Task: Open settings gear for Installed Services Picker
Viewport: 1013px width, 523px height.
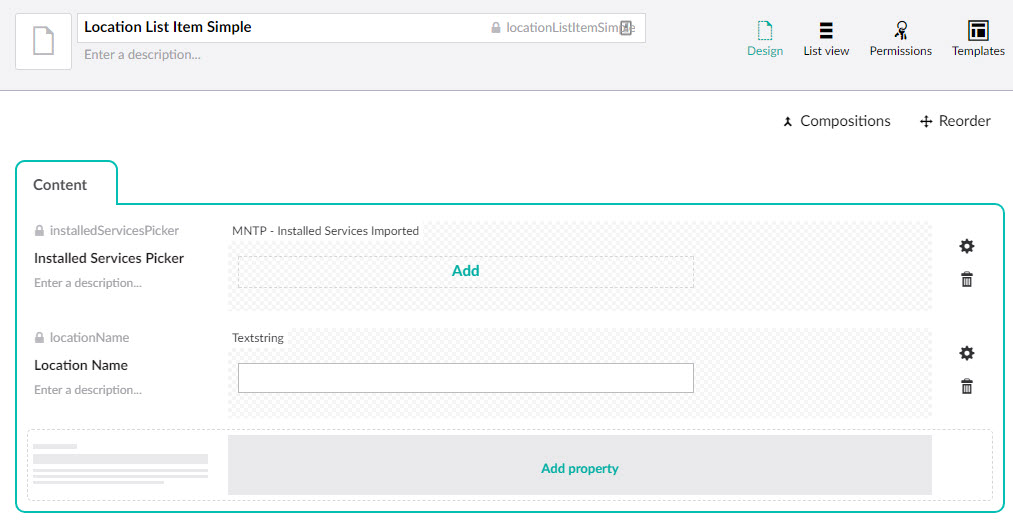Action: [966, 246]
